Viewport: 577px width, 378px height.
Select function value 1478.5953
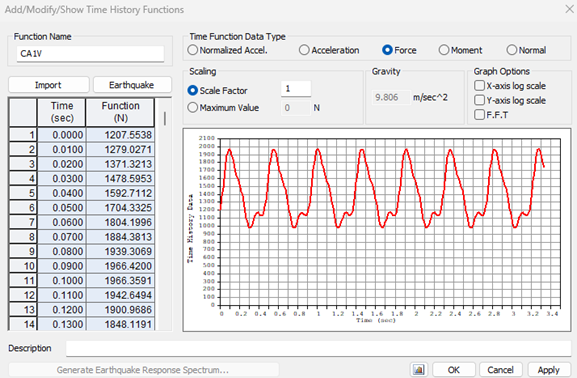point(120,179)
